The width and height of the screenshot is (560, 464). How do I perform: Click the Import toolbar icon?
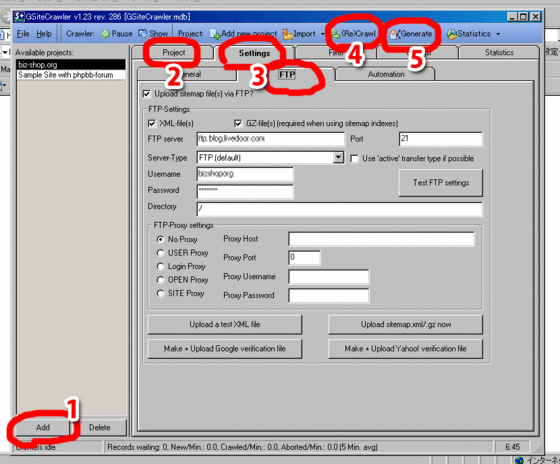click(288, 34)
